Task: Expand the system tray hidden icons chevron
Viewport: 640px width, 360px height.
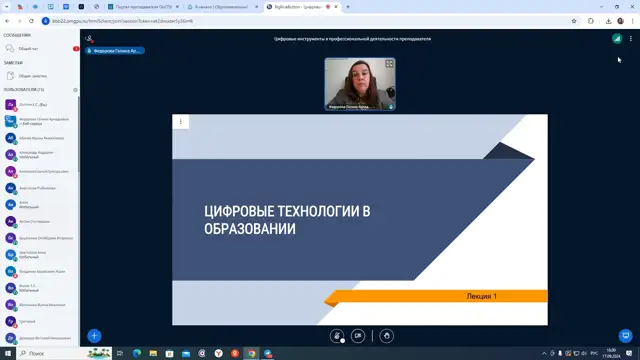Action: pos(544,353)
